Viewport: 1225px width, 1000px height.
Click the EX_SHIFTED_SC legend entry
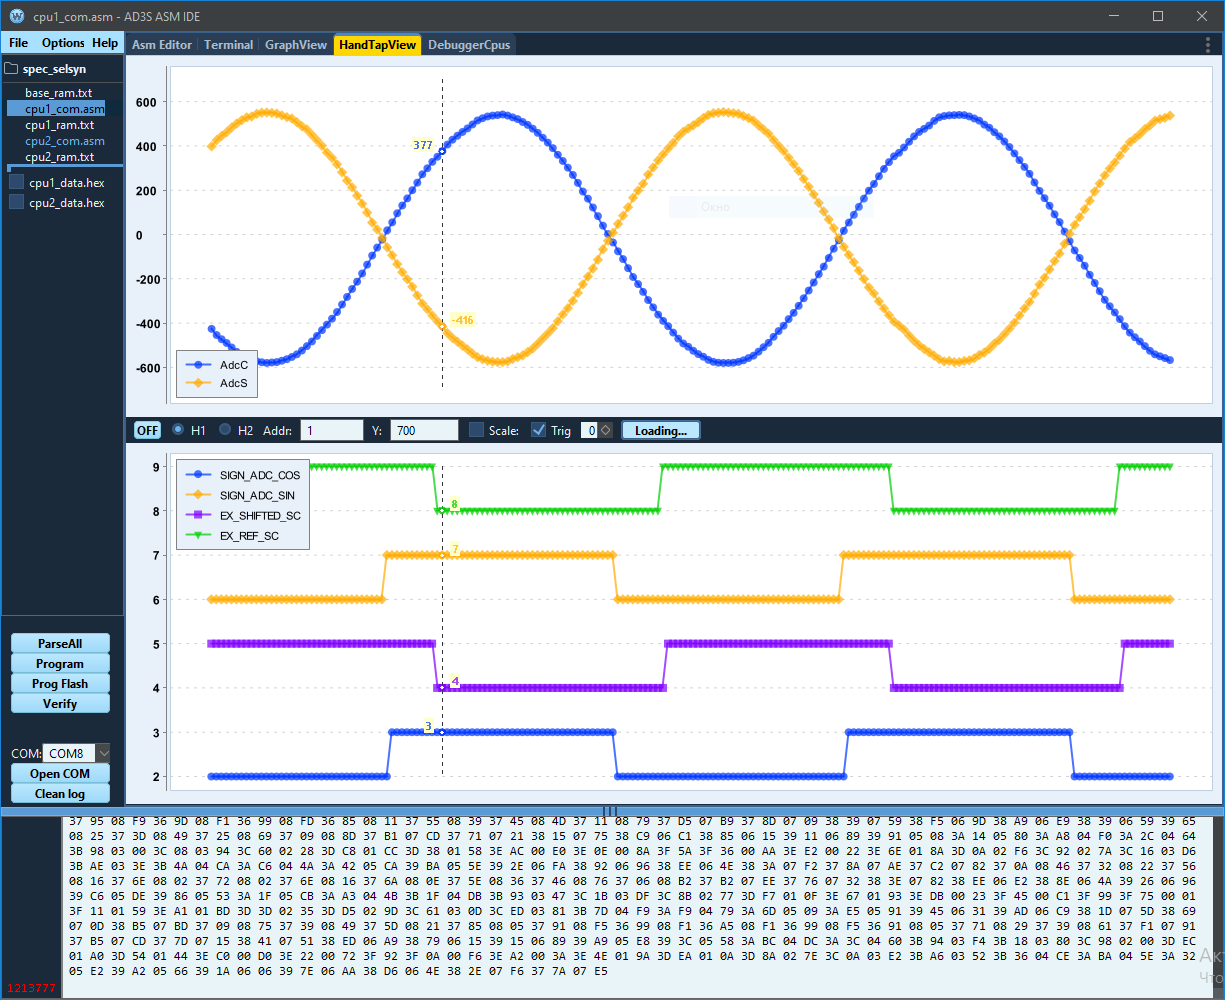tap(243, 516)
